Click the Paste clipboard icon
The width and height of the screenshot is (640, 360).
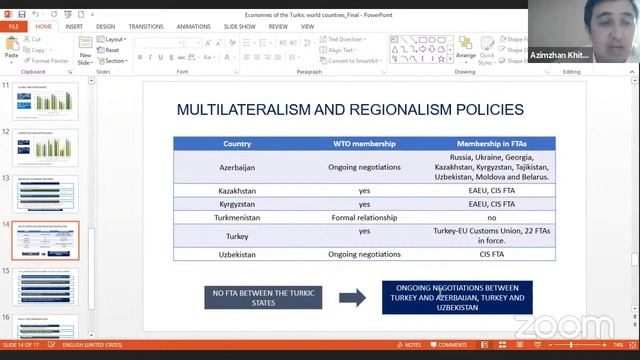tap(12, 43)
